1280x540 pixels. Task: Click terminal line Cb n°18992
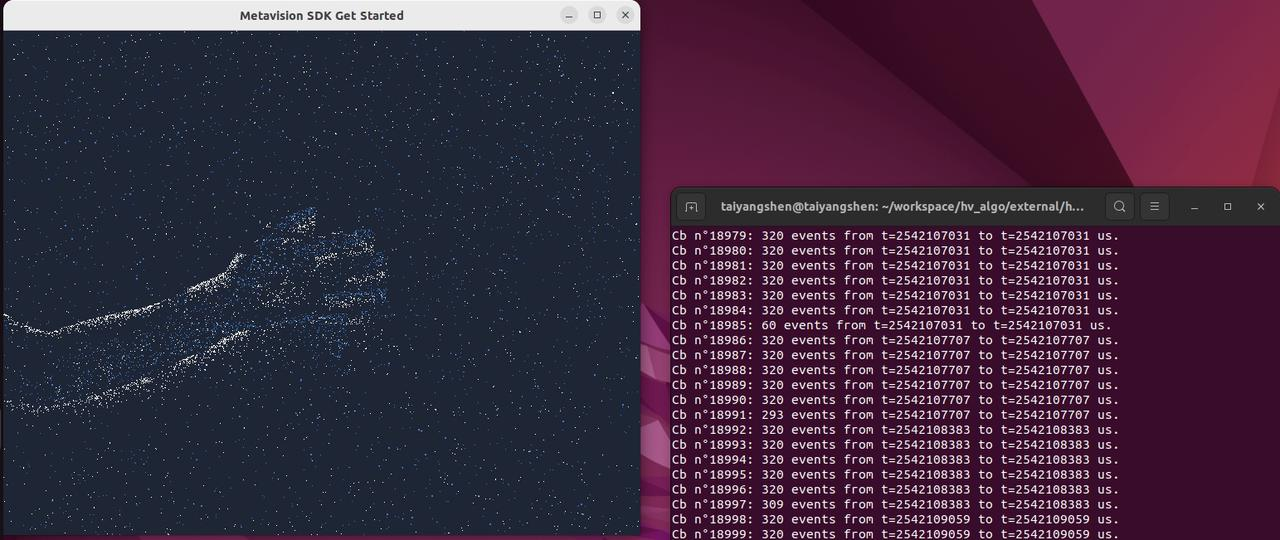click(895, 430)
